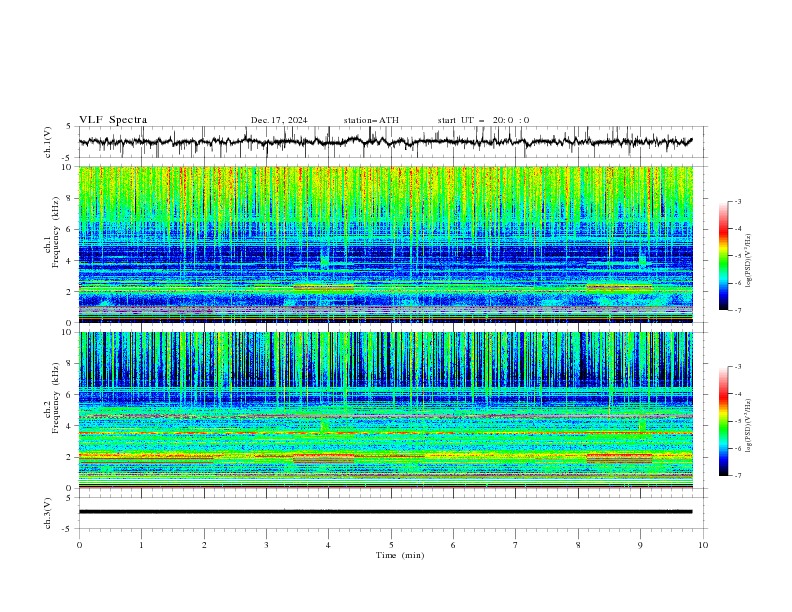Click the 'ch.1(V)' waveform axis label

(48, 142)
